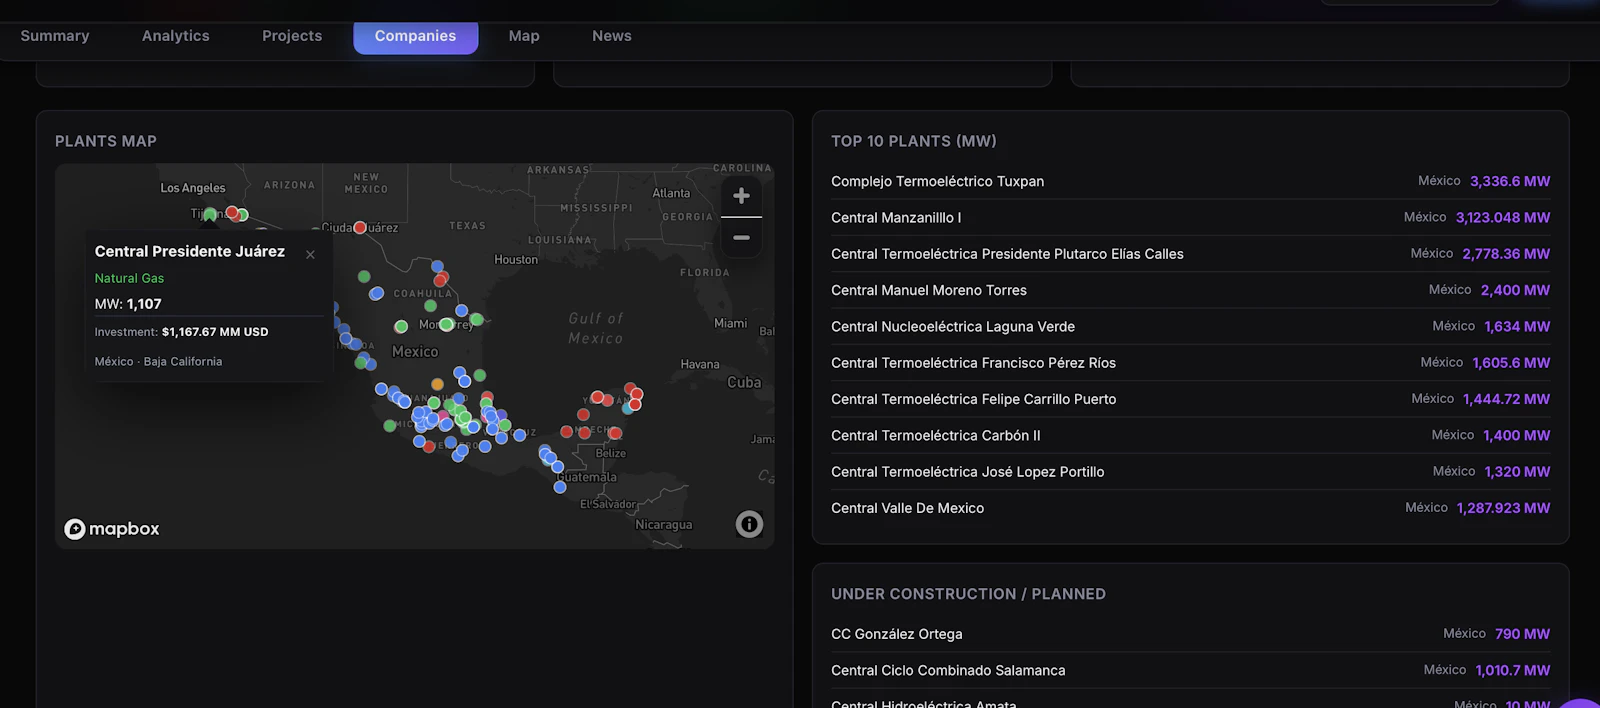This screenshot has width=1600, height=708.
Task: Click the Central Presidente Juárez popup title
Action: click(x=190, y=251)
